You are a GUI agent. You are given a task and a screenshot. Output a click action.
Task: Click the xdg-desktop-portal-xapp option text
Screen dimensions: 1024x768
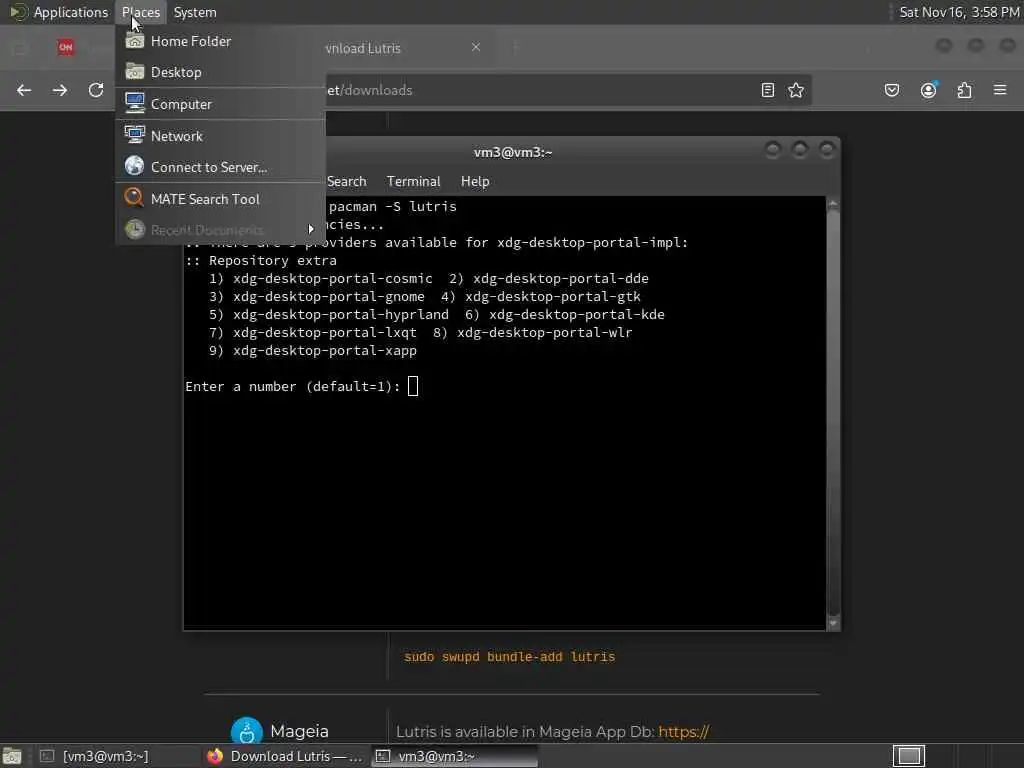coord(325,351)
